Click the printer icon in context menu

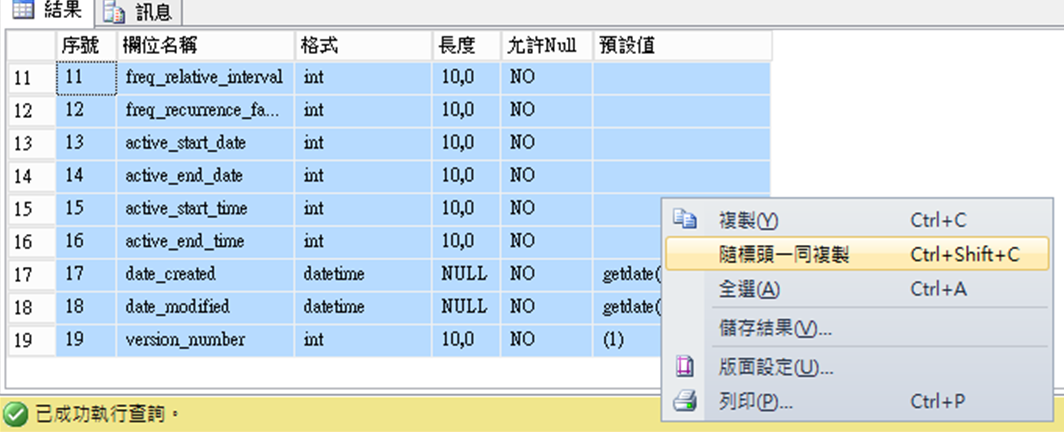pos(685,401)
